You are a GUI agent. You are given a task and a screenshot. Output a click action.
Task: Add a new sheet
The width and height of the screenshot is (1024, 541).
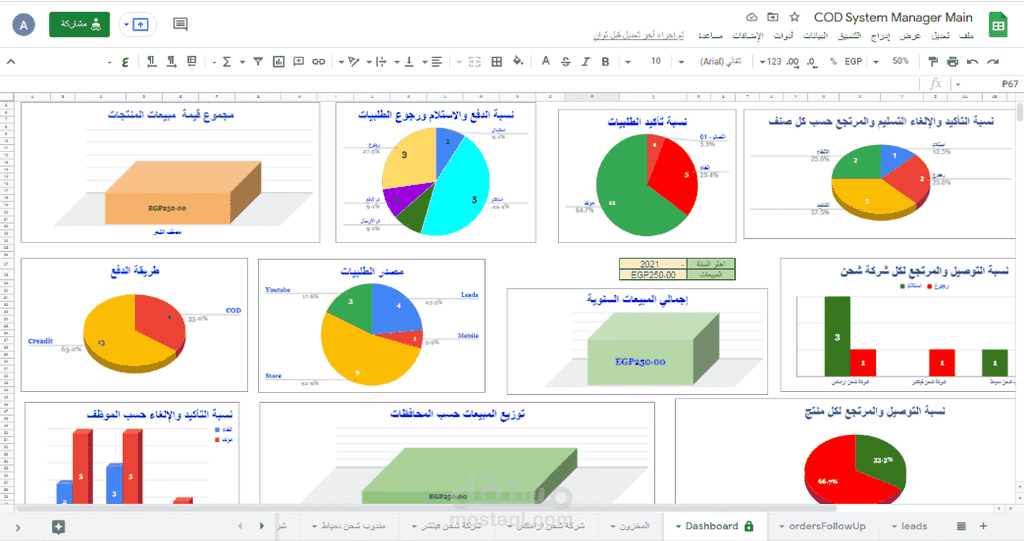(x=983, y=526)
